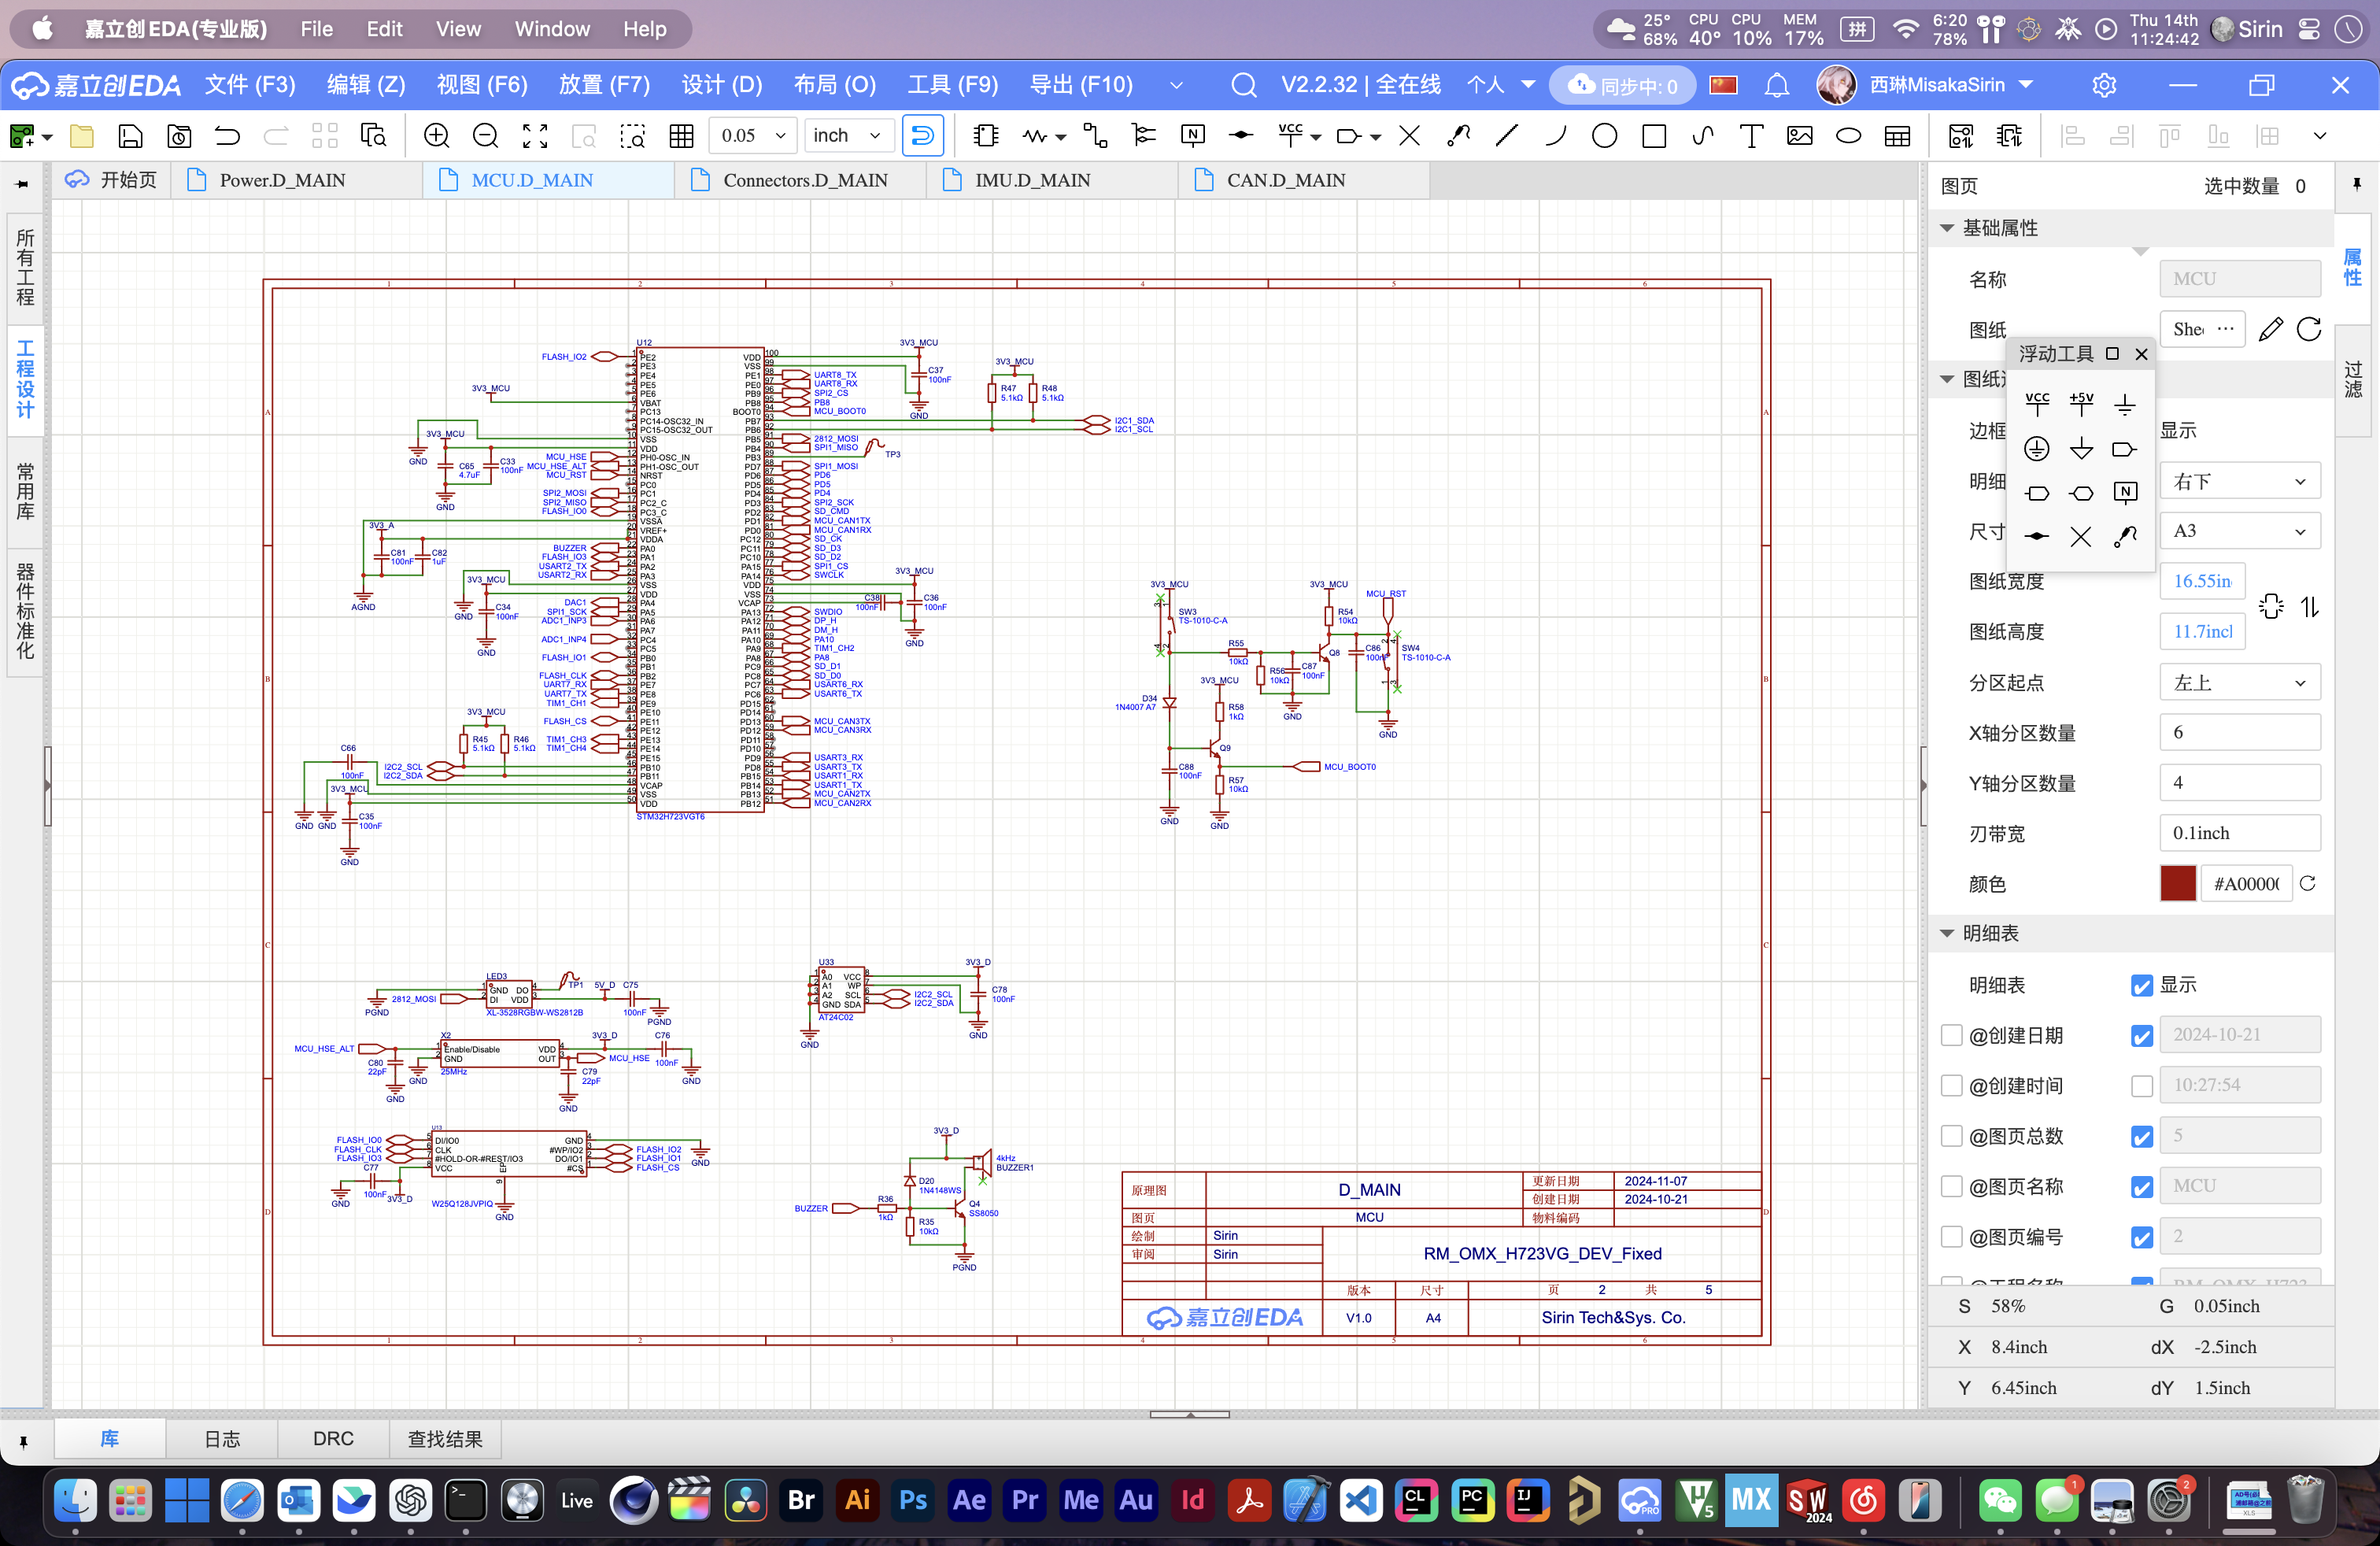
Task: Open the 明细 position 右下 dropdown
Action: [x=2239, y=481]
